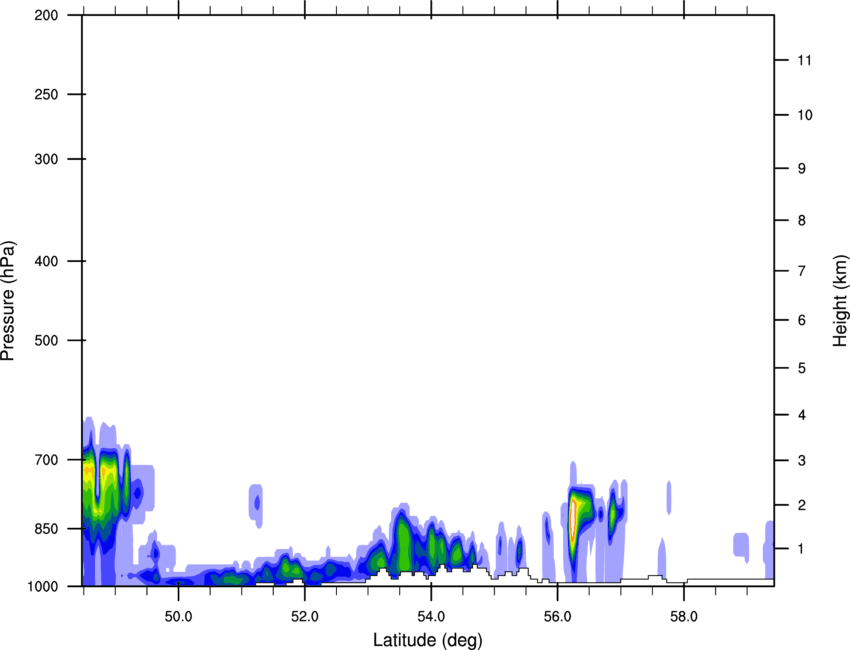Click the 400 pressure axis label
The width and height of the screenshot is (850, 650).
46,261
